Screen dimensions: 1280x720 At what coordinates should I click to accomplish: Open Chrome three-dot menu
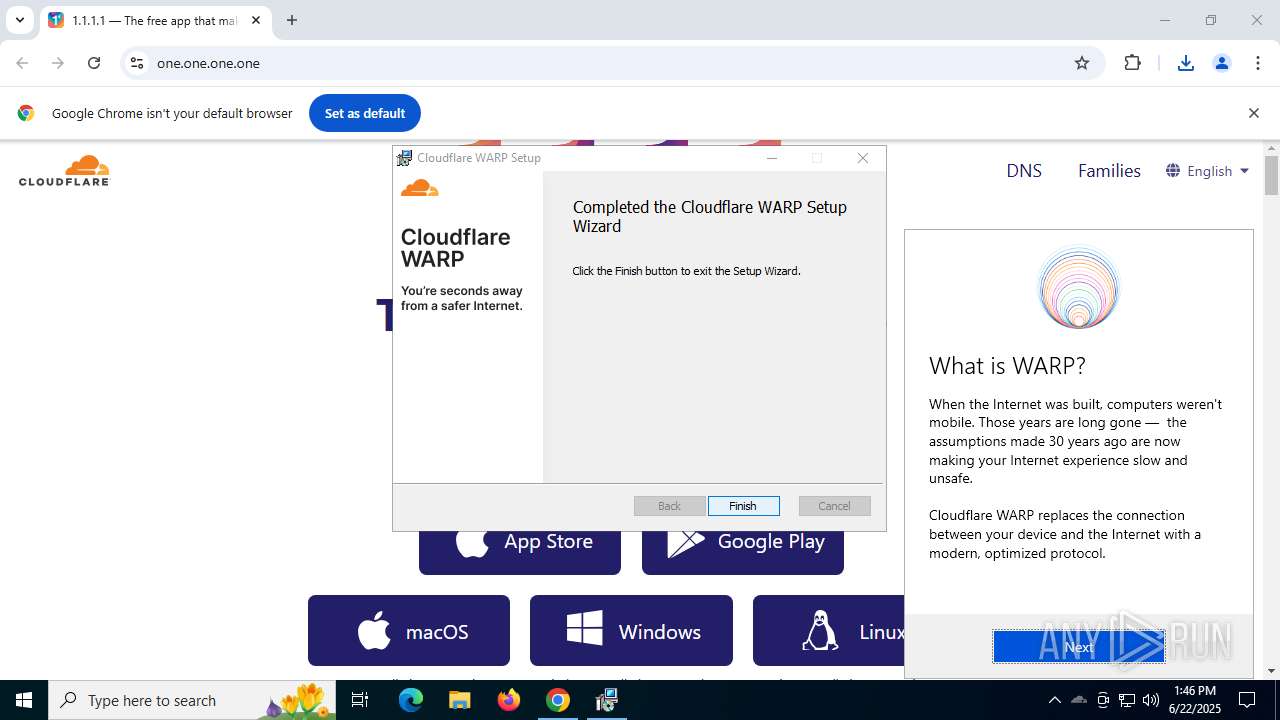click(1258, 63)
